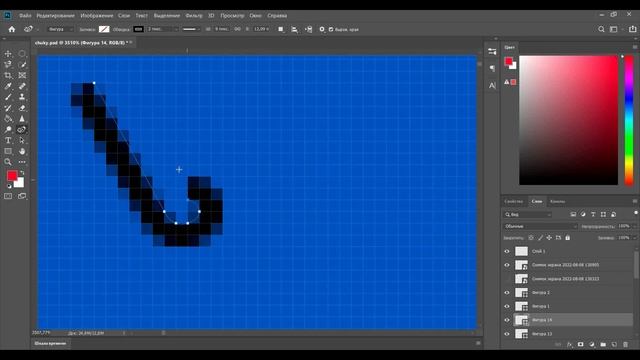Show hidden screenshot layer ending 130323

[x=507, y=279]
